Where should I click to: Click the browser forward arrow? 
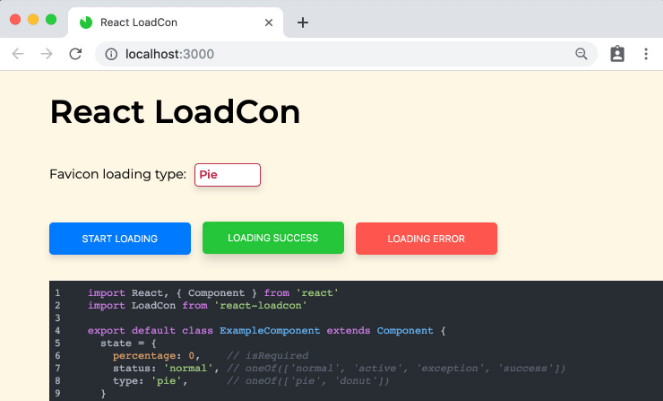pyautogui.click(x=47, y=54)
